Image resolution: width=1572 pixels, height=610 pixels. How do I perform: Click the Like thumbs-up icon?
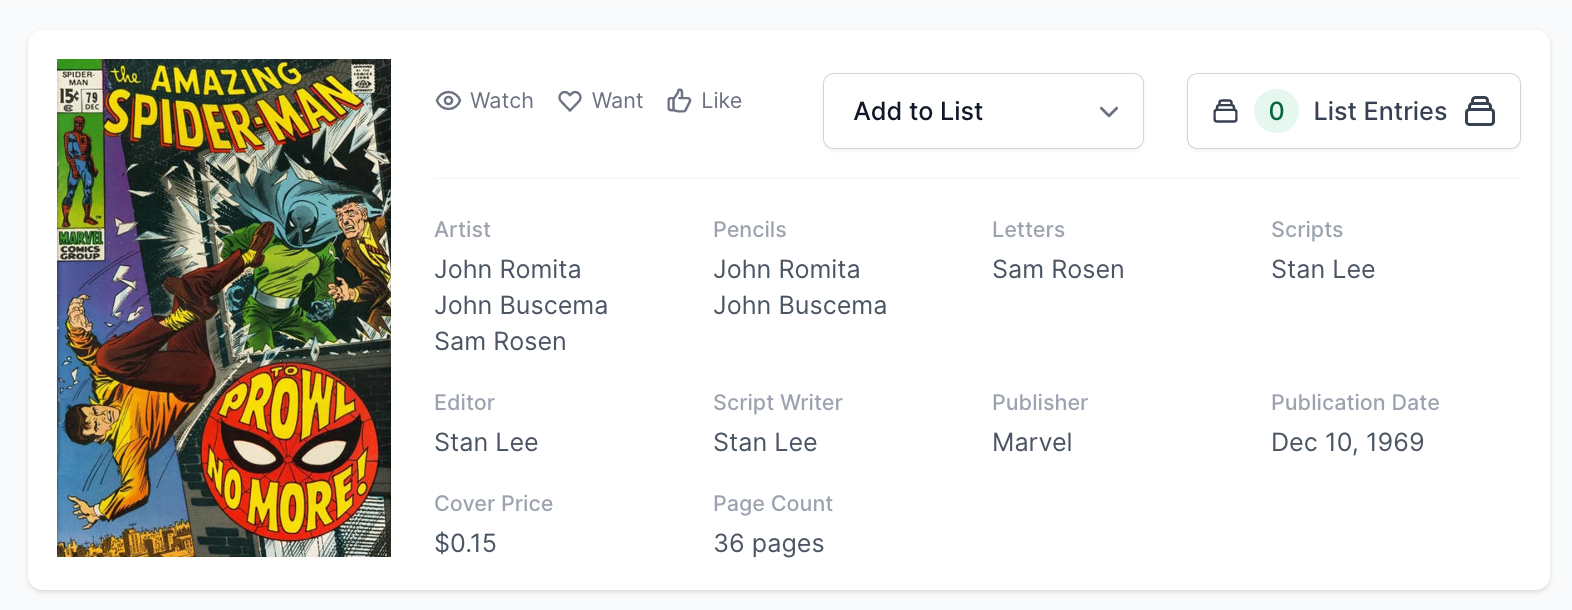[x=679, y=101]
